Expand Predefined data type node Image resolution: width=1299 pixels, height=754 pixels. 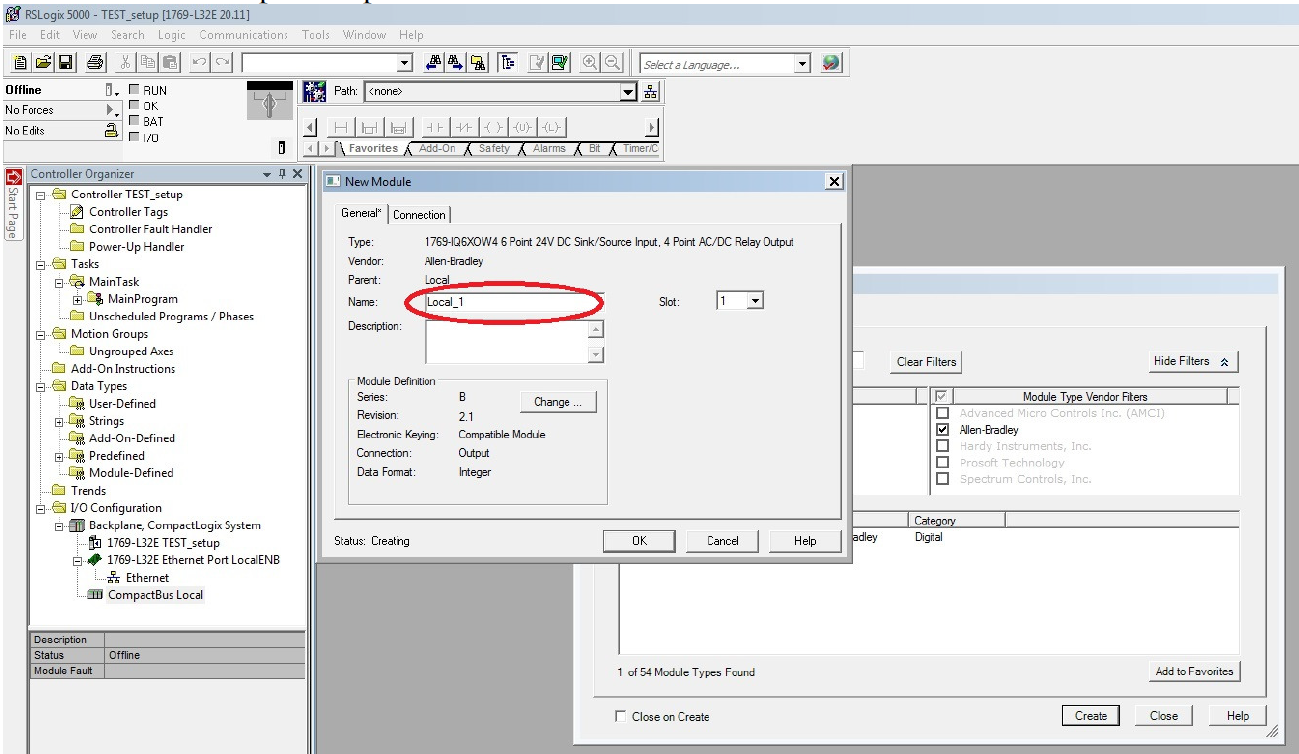tap(59, 456)
